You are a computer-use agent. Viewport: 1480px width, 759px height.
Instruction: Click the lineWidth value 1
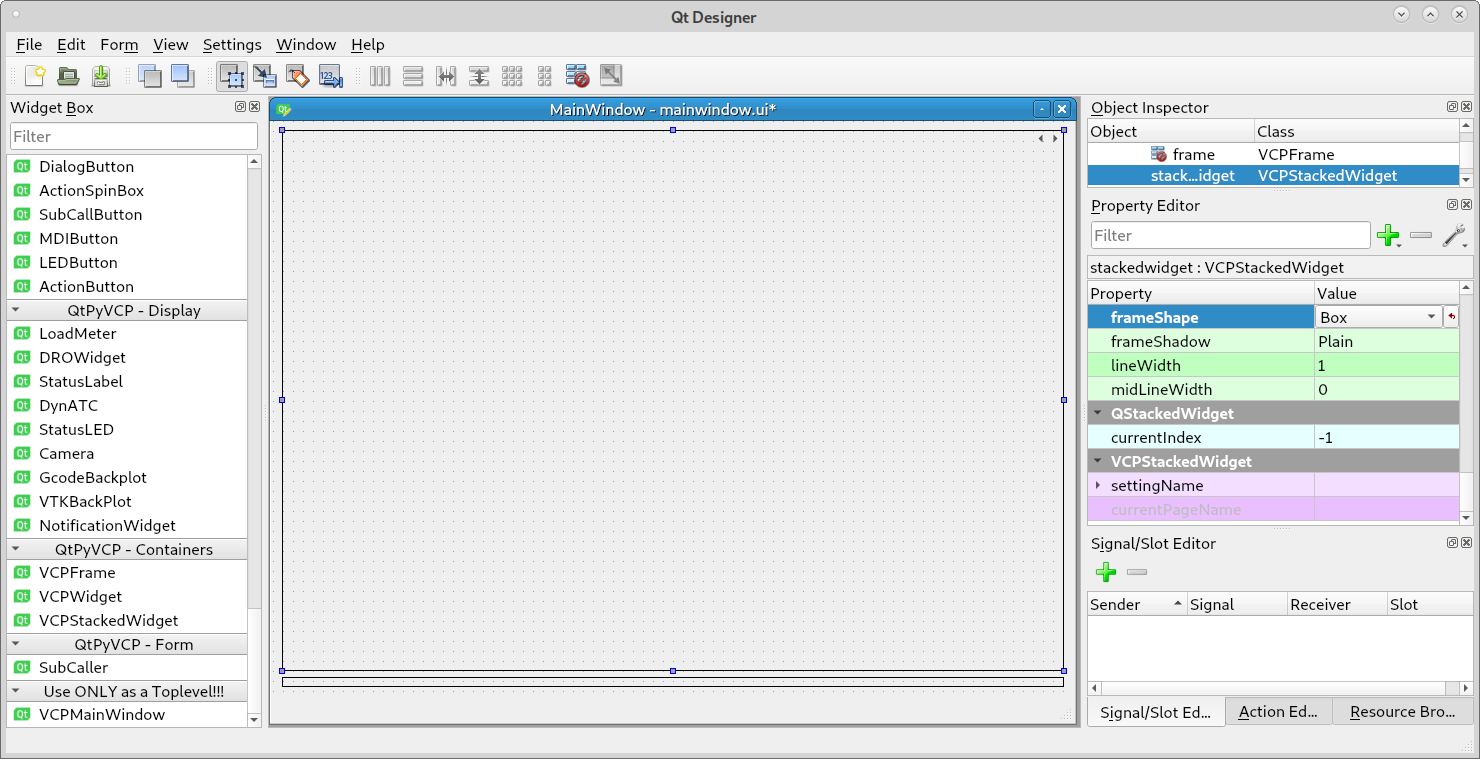[1387, 365]
